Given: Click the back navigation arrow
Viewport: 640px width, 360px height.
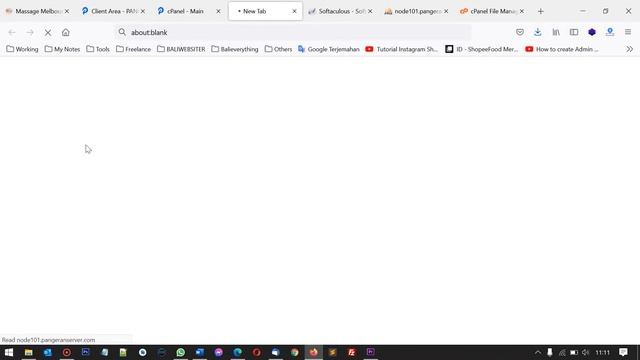Looking at the screenshot, I should [x=12, y=32].
